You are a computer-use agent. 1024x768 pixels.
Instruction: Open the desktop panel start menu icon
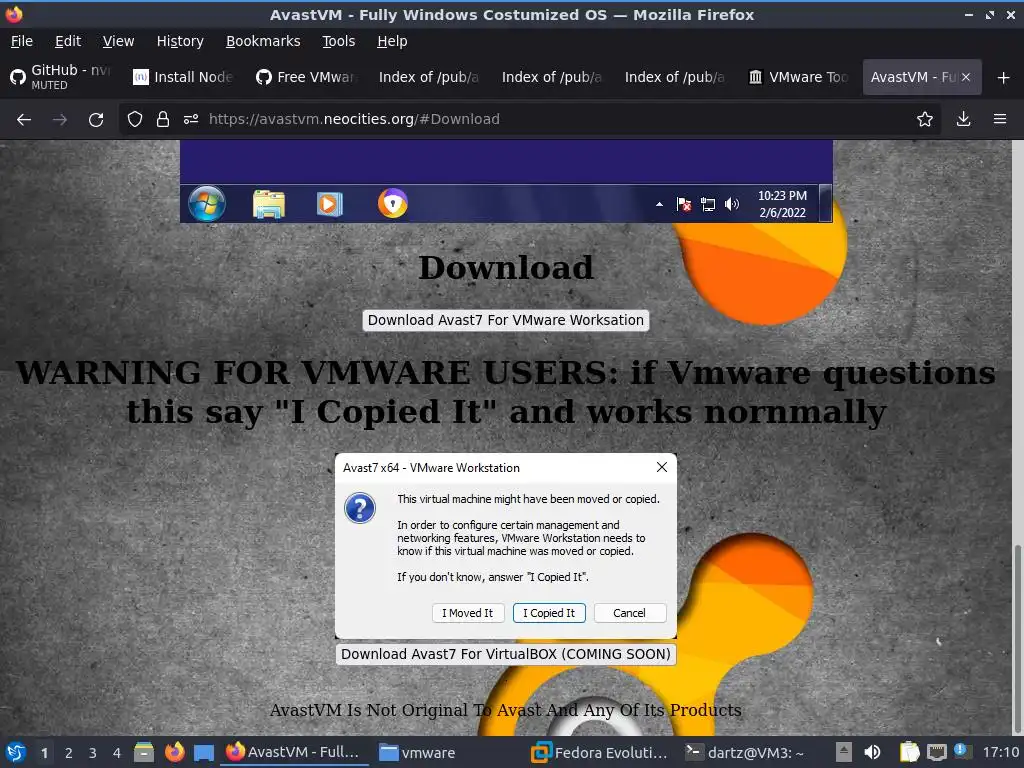point(16,752)
